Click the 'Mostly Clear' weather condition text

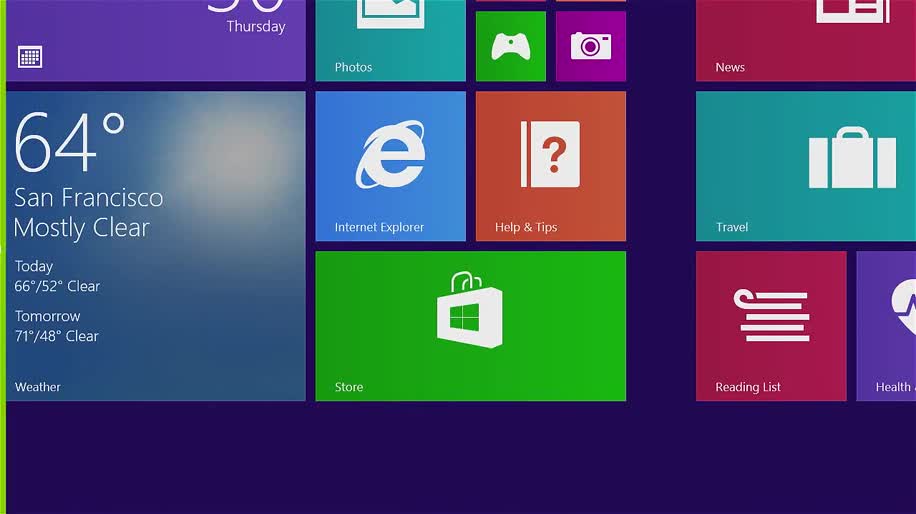[x=82, y=228]
